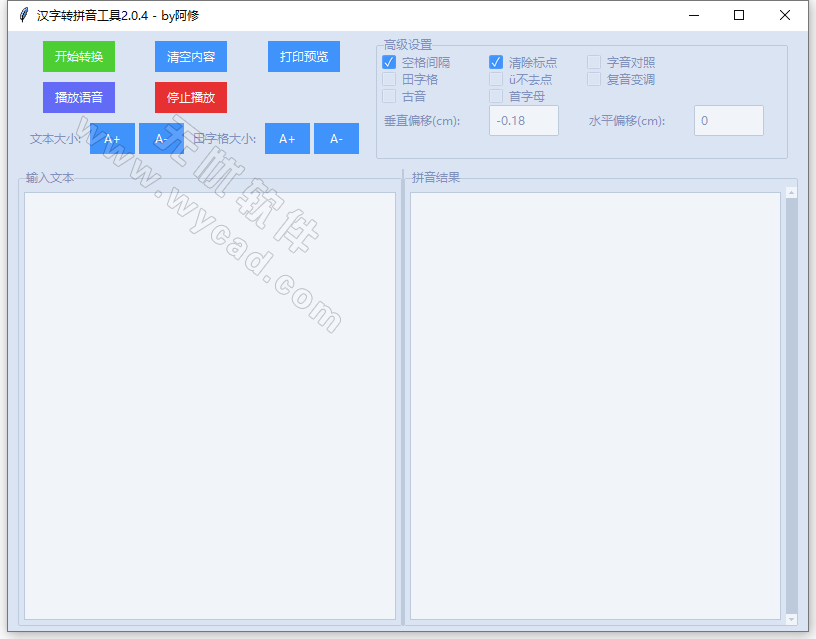
Task: Increase 田字格大小 with A+ button
Action: coord(287,139)
